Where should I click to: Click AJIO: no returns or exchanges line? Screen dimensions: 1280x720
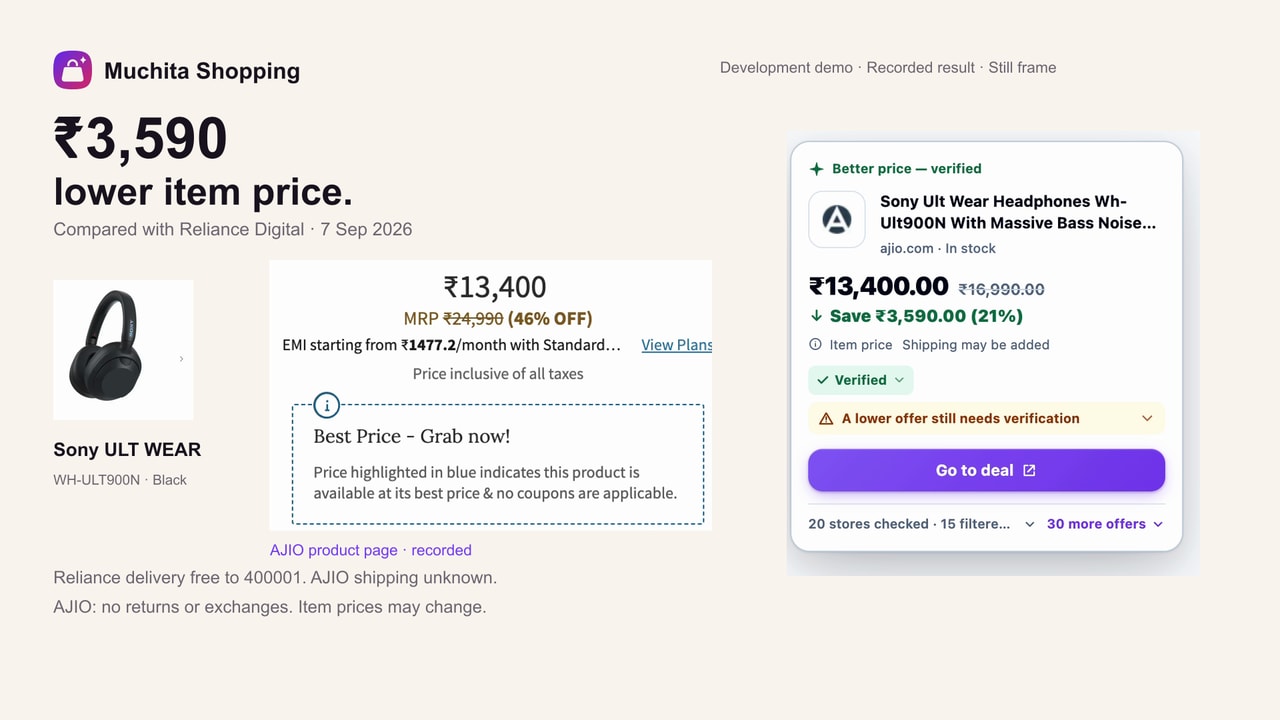pos(270,607)
